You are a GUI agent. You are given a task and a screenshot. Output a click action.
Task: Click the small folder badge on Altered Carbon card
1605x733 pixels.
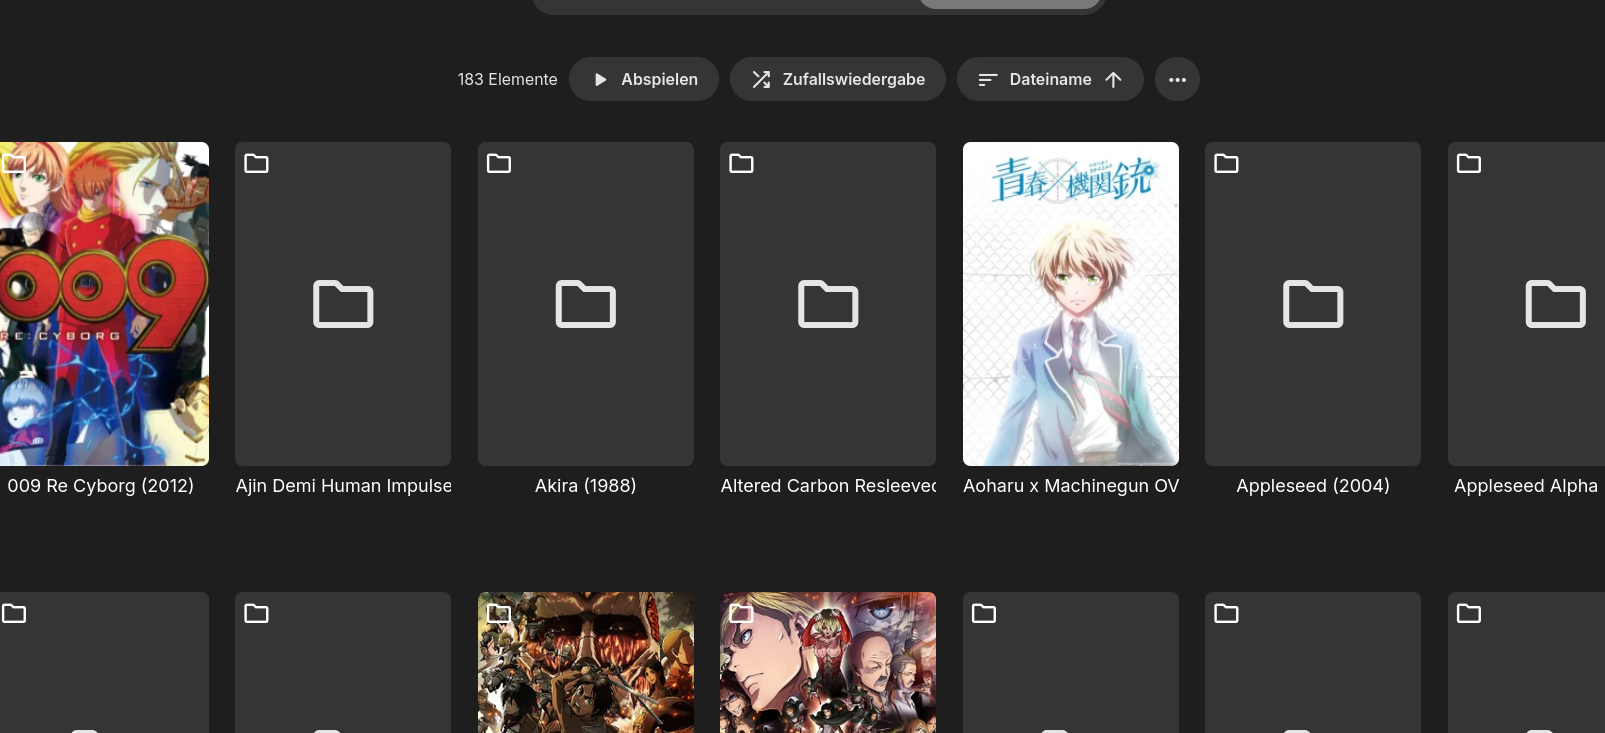point(742,163)
